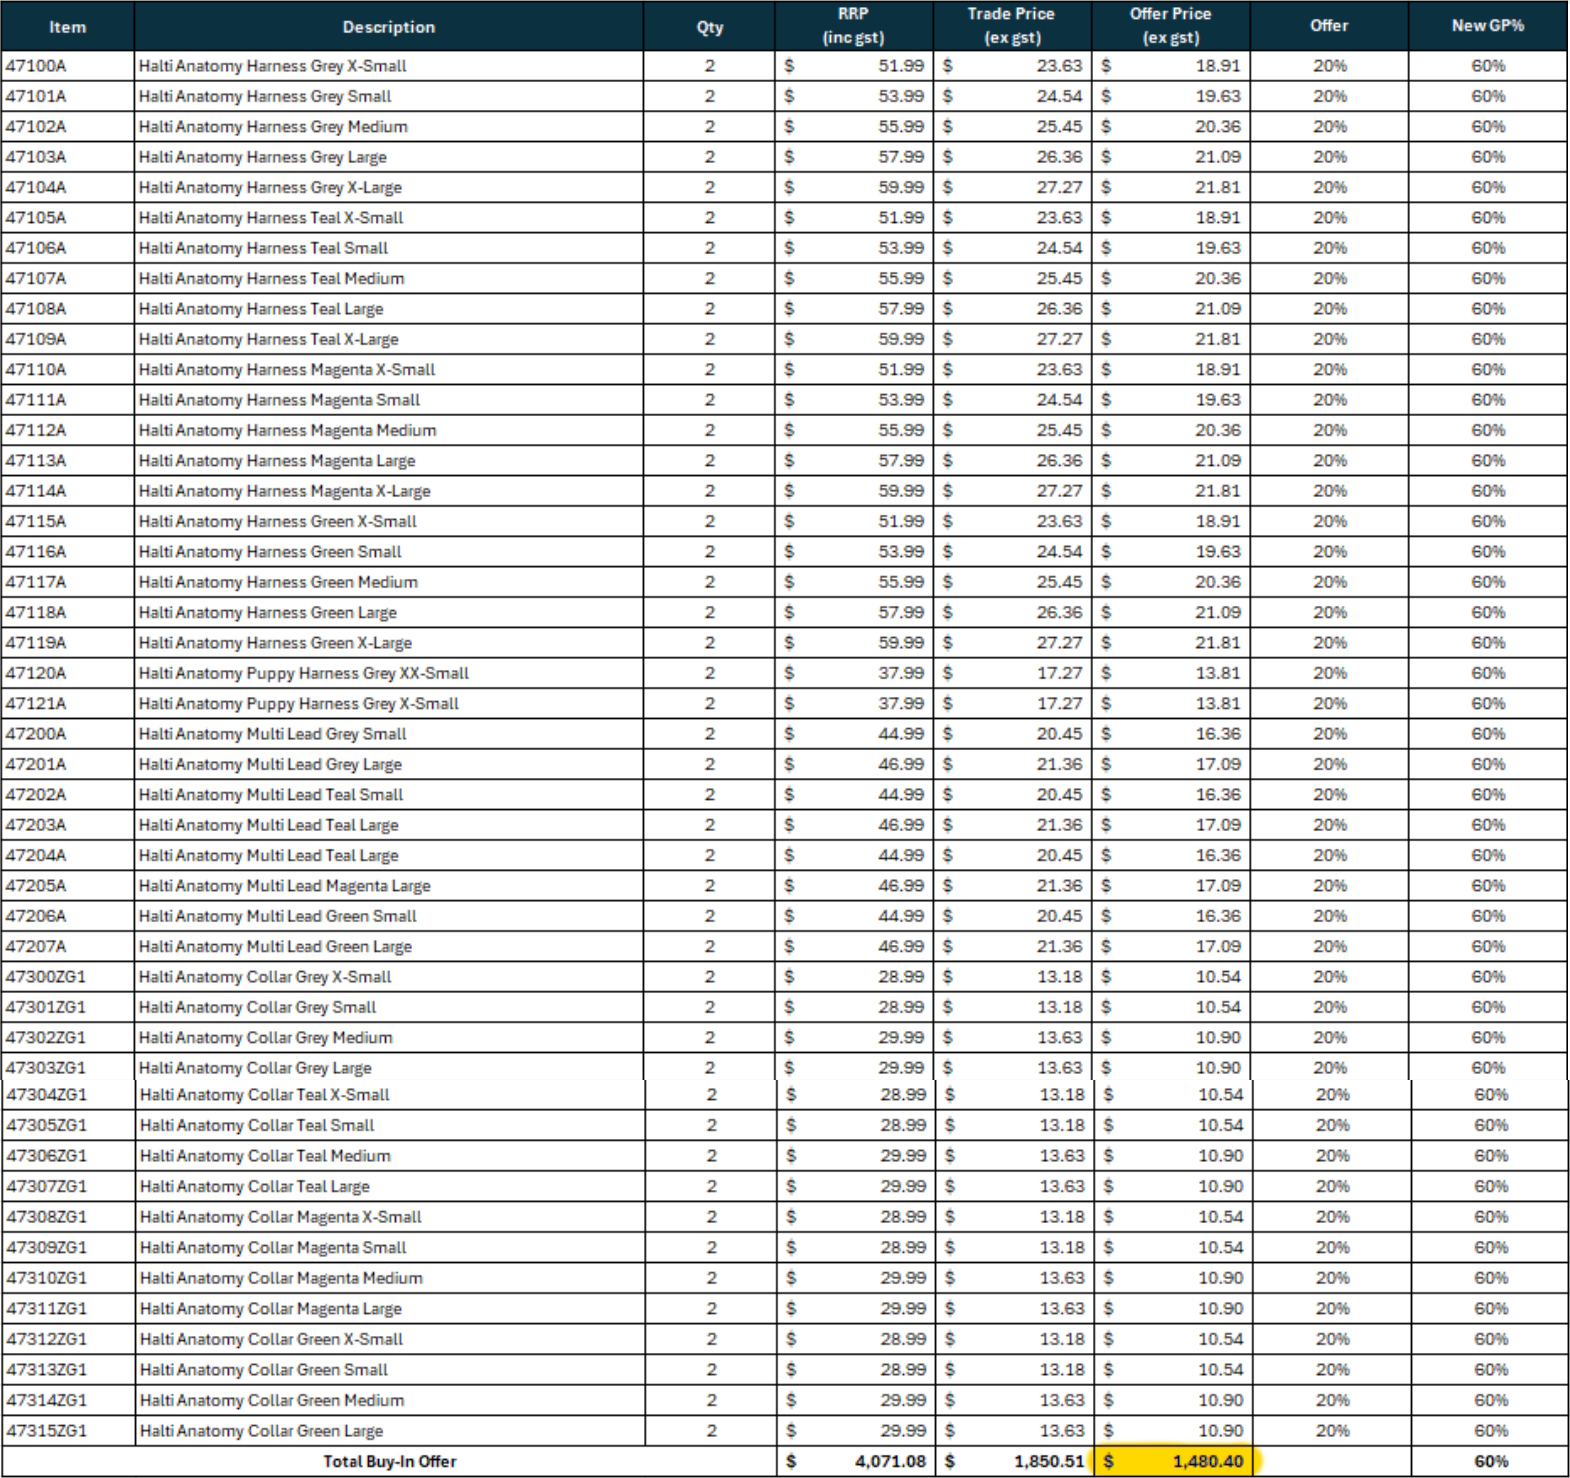Image resolution: width=1570 pixels, height=1478 pixels.
Task: Click the Offer Price (ex gst) header
Action: point(1171,27)
